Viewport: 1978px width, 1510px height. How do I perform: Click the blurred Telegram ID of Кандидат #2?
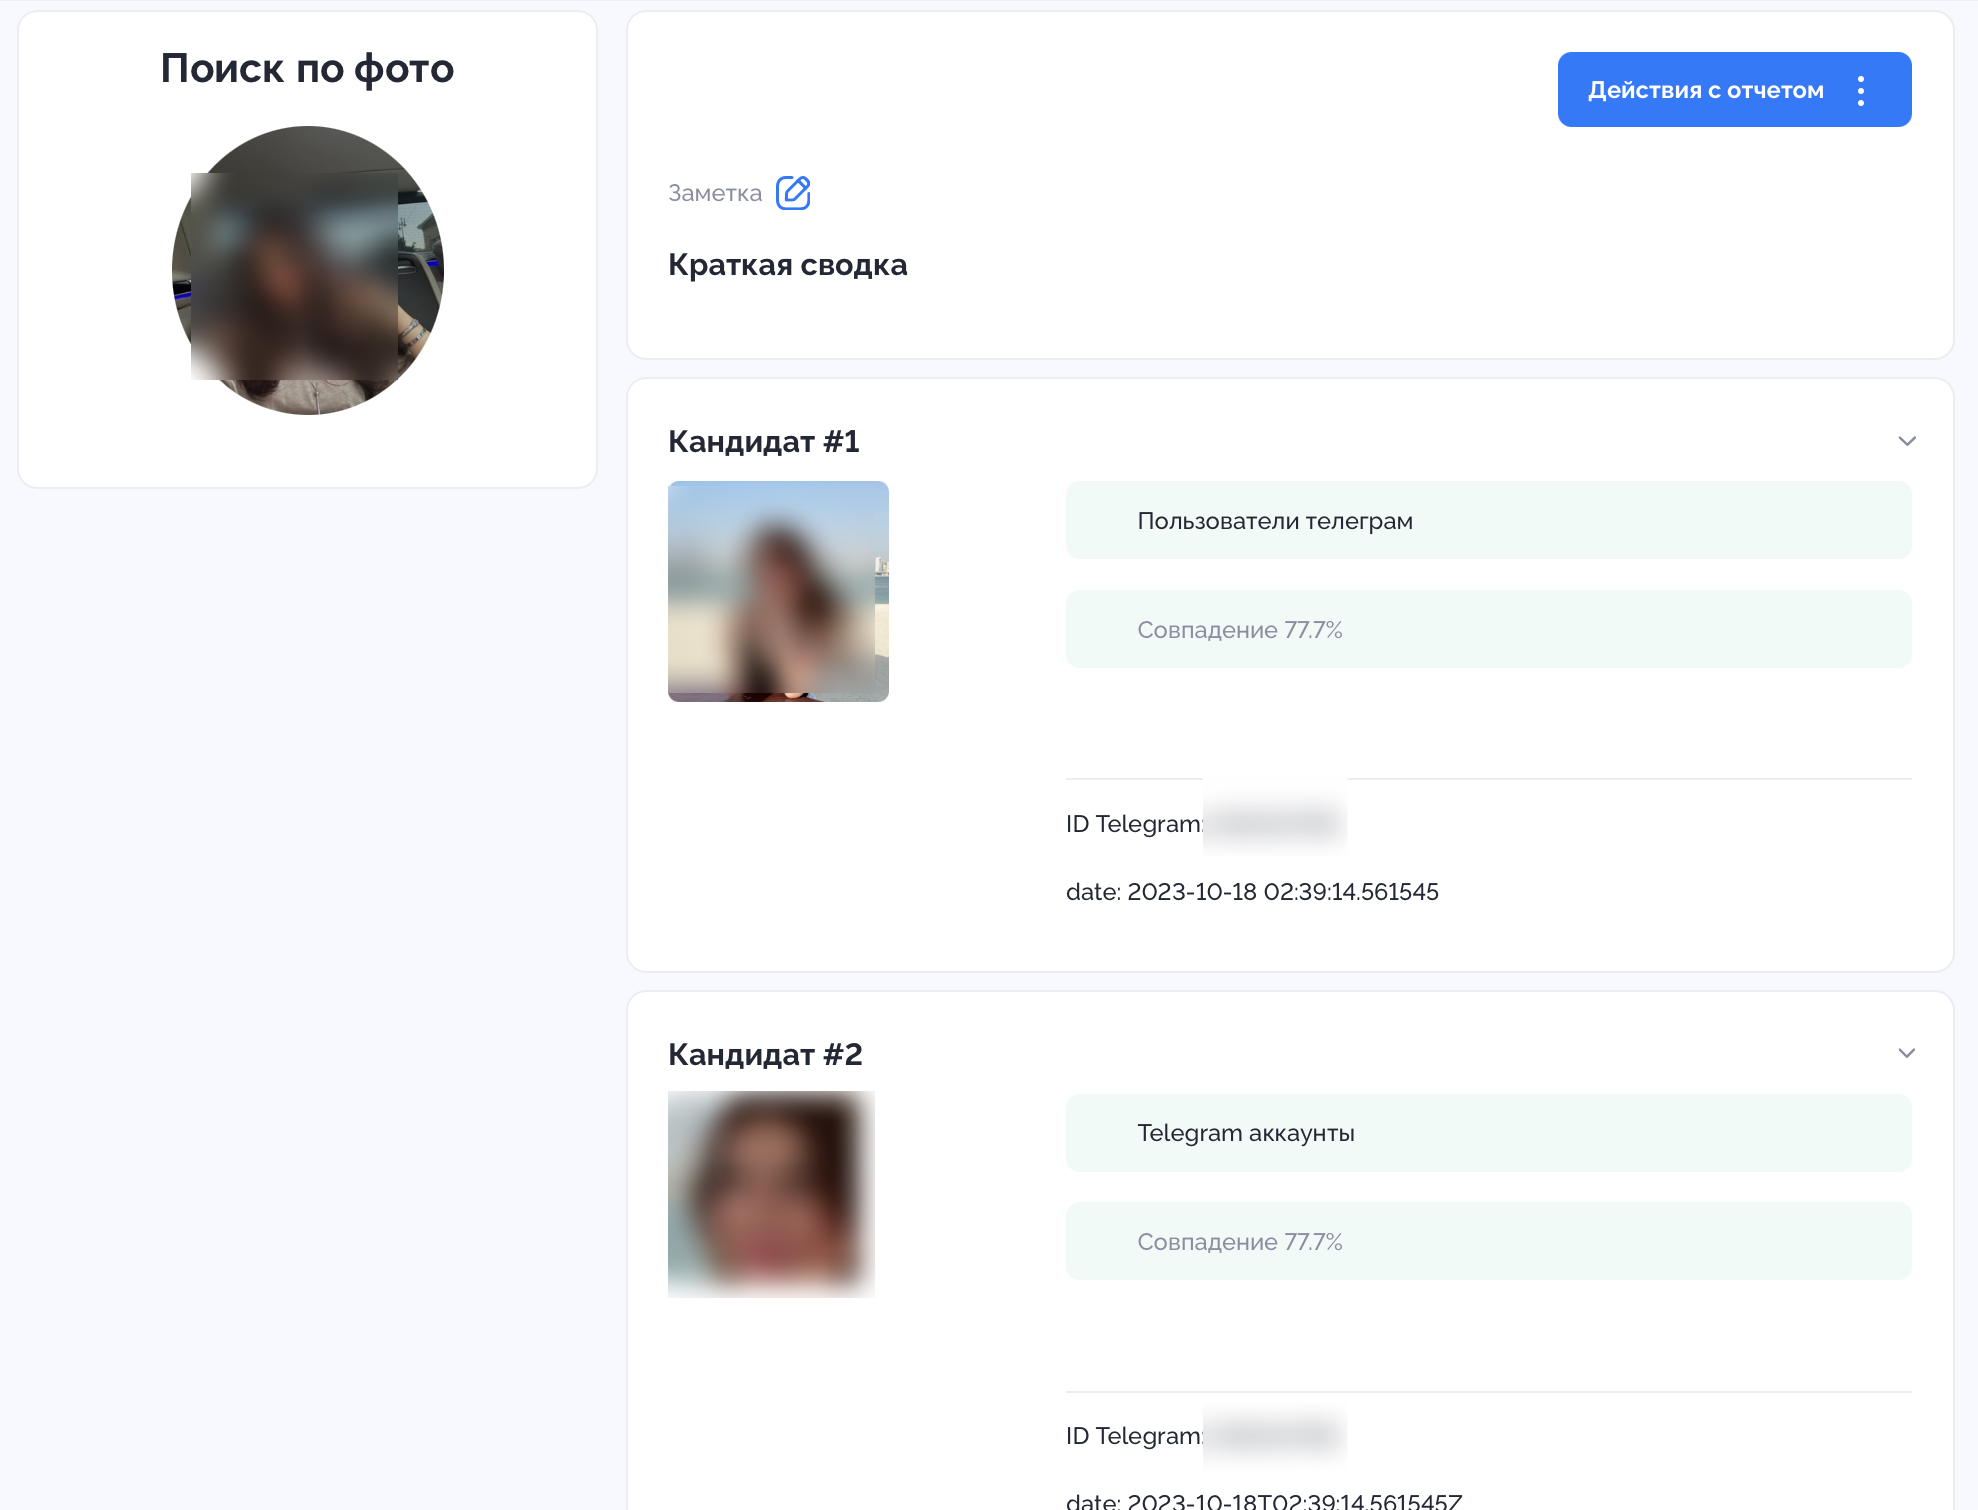1275,1435
